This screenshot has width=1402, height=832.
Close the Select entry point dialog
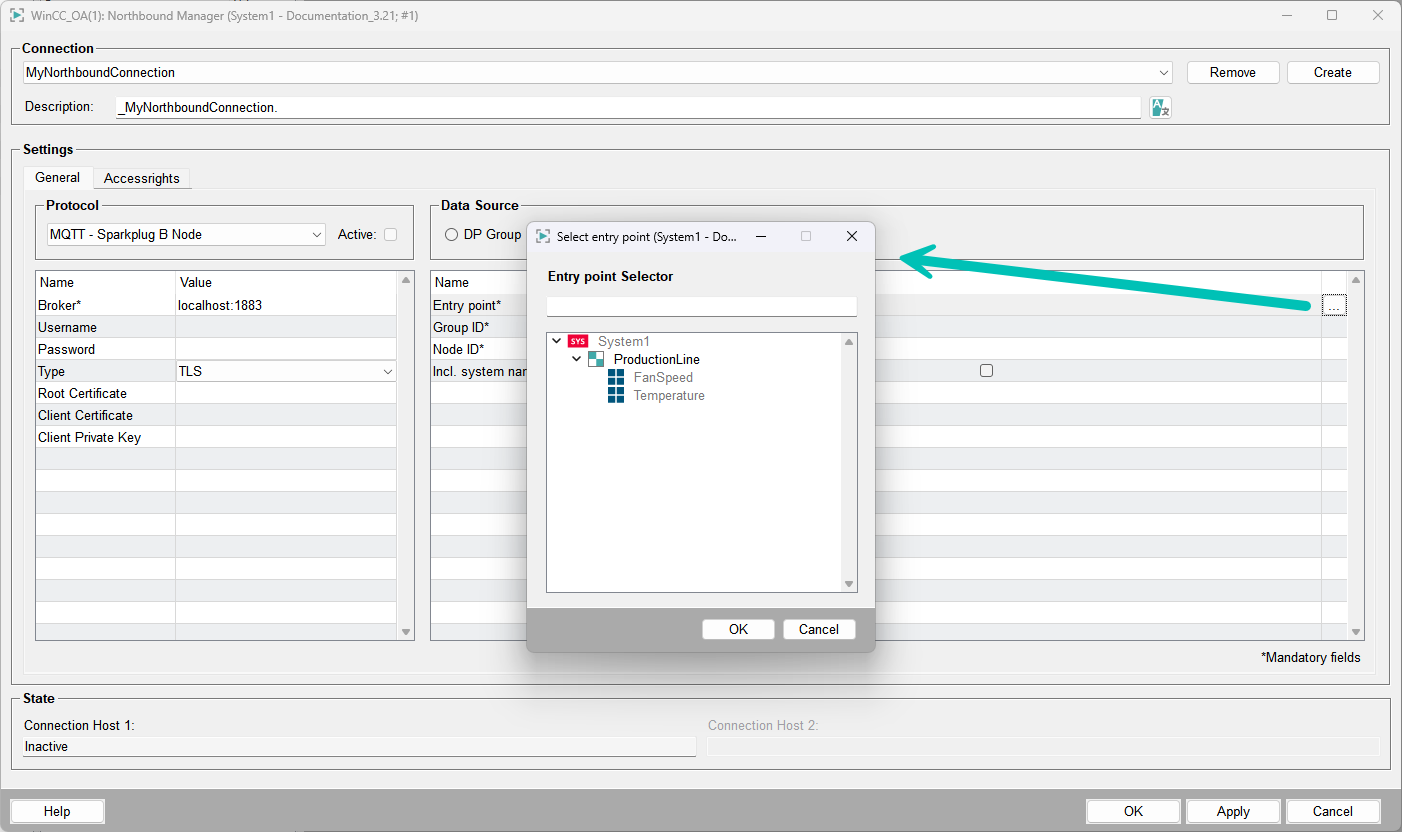(x=852, y=237)
